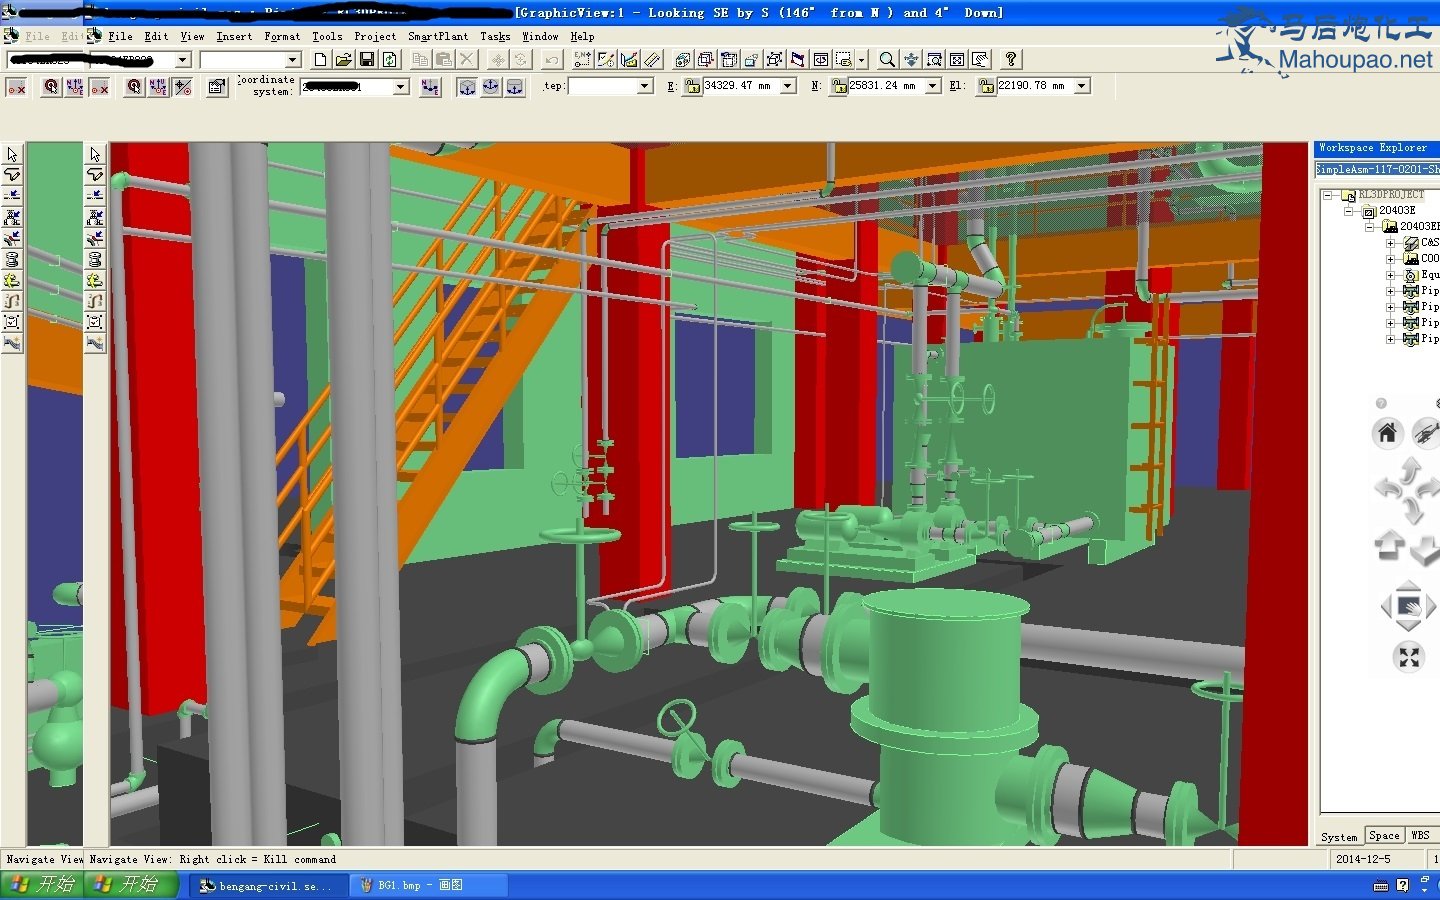The width and height of the screenshot is (1440, 900).
Task: Click the Fit view icon
Action: pyautogui.click(x=957, y=60)
